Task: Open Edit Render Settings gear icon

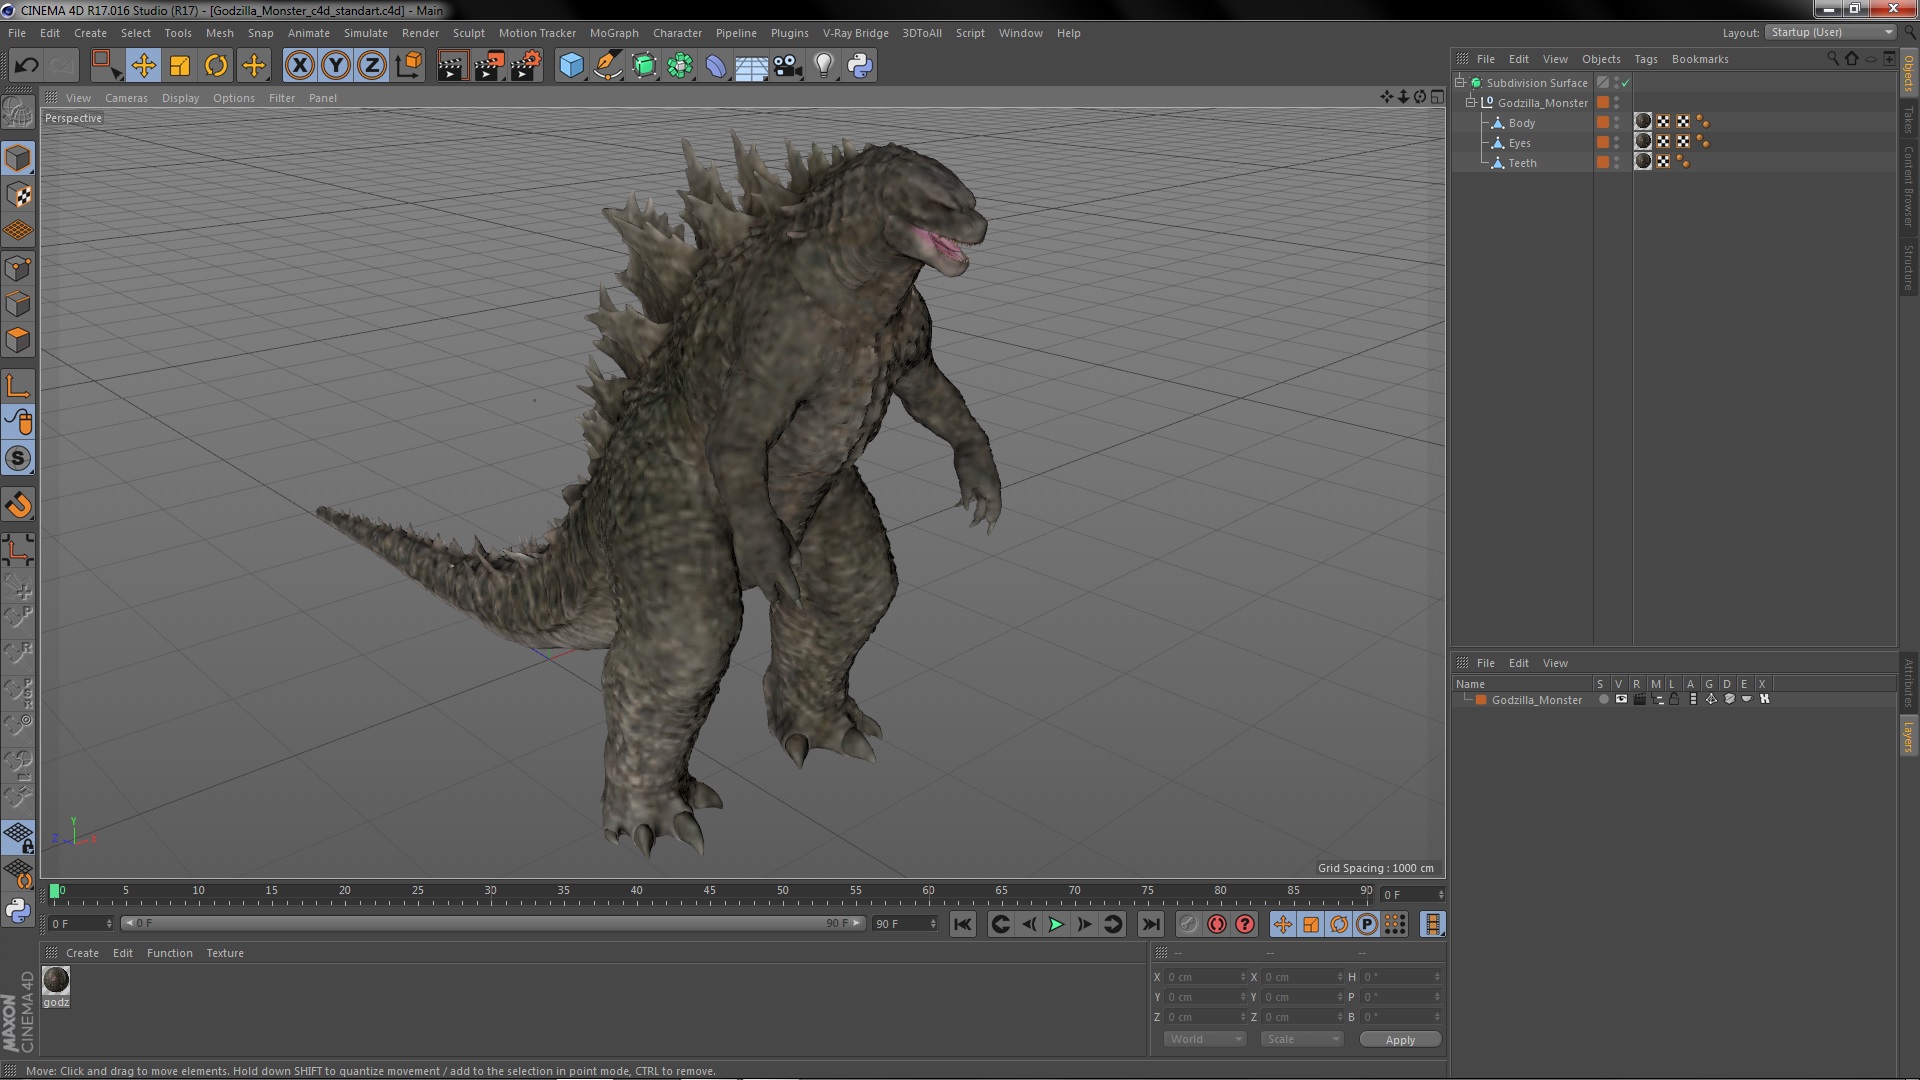Action: pos(526,66)
